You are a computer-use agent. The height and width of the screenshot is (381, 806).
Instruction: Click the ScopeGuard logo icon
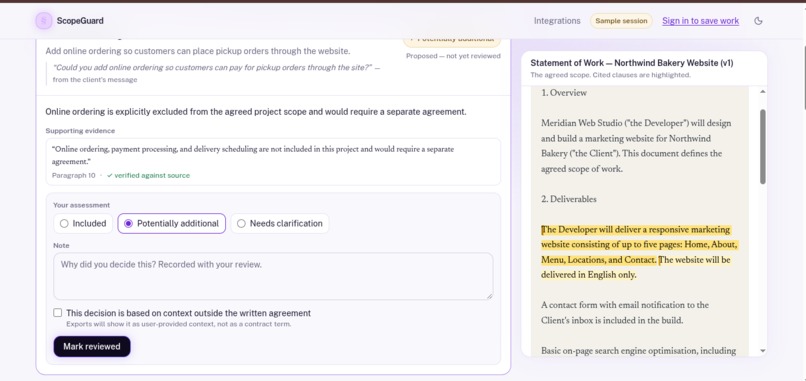(44, 21)
